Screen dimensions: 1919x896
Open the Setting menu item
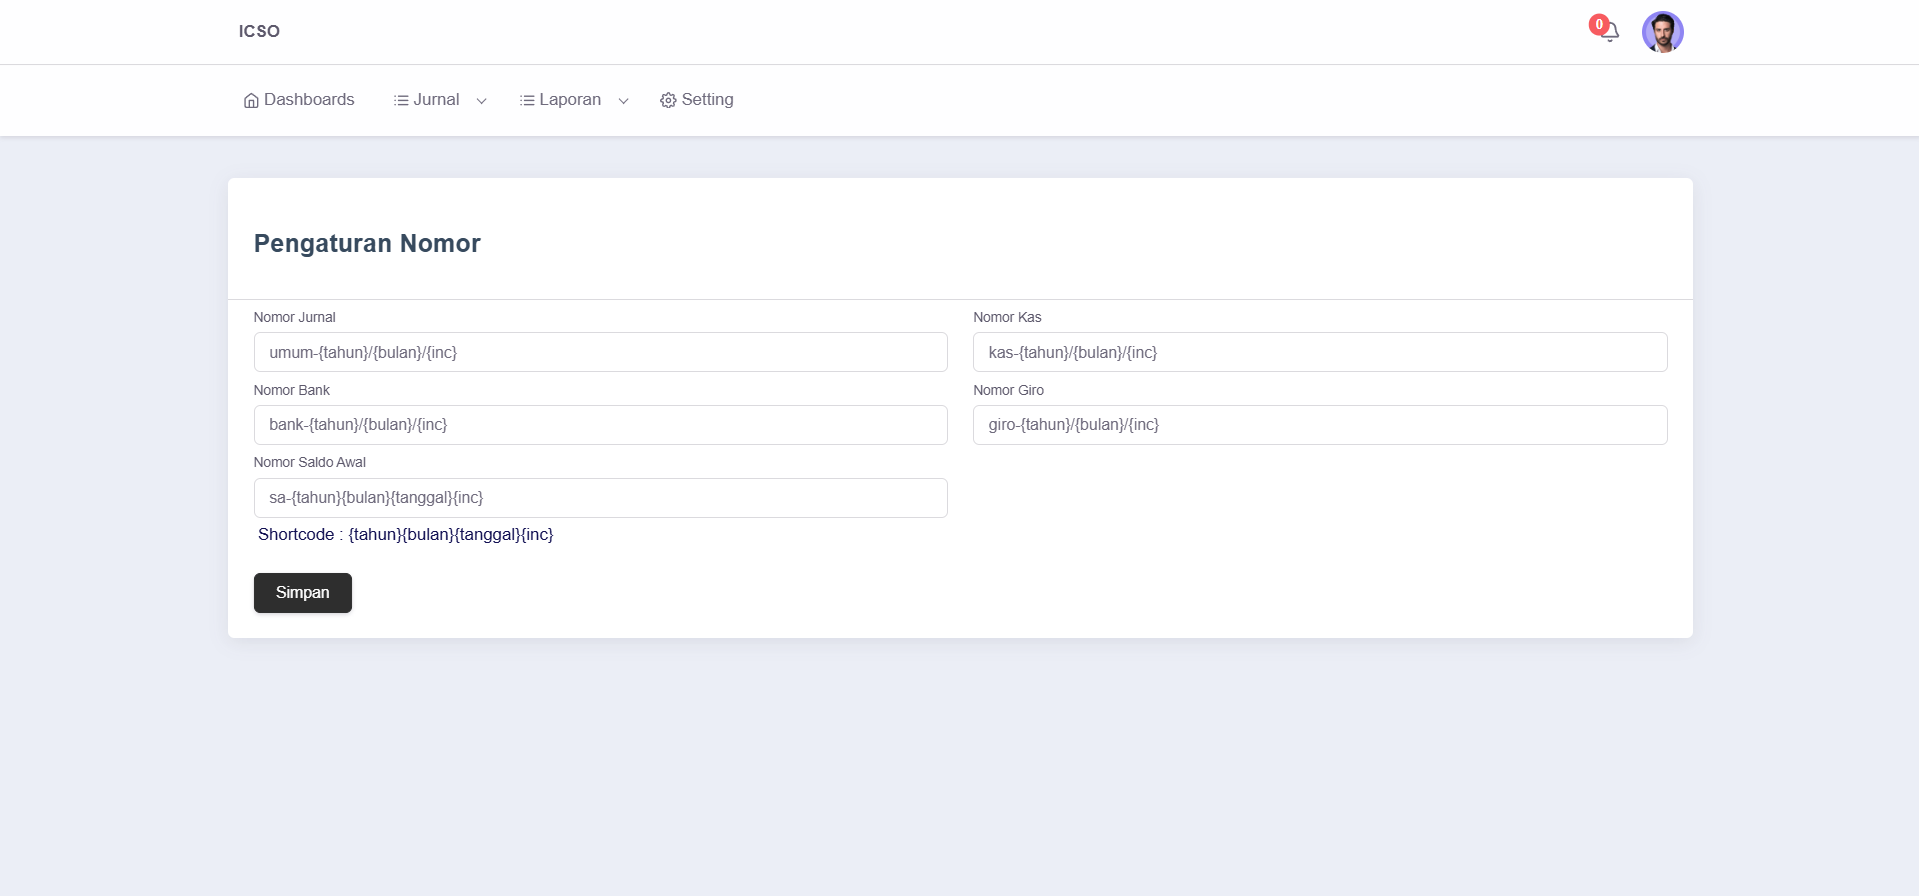pyautogui.click(x=707, y=100)
